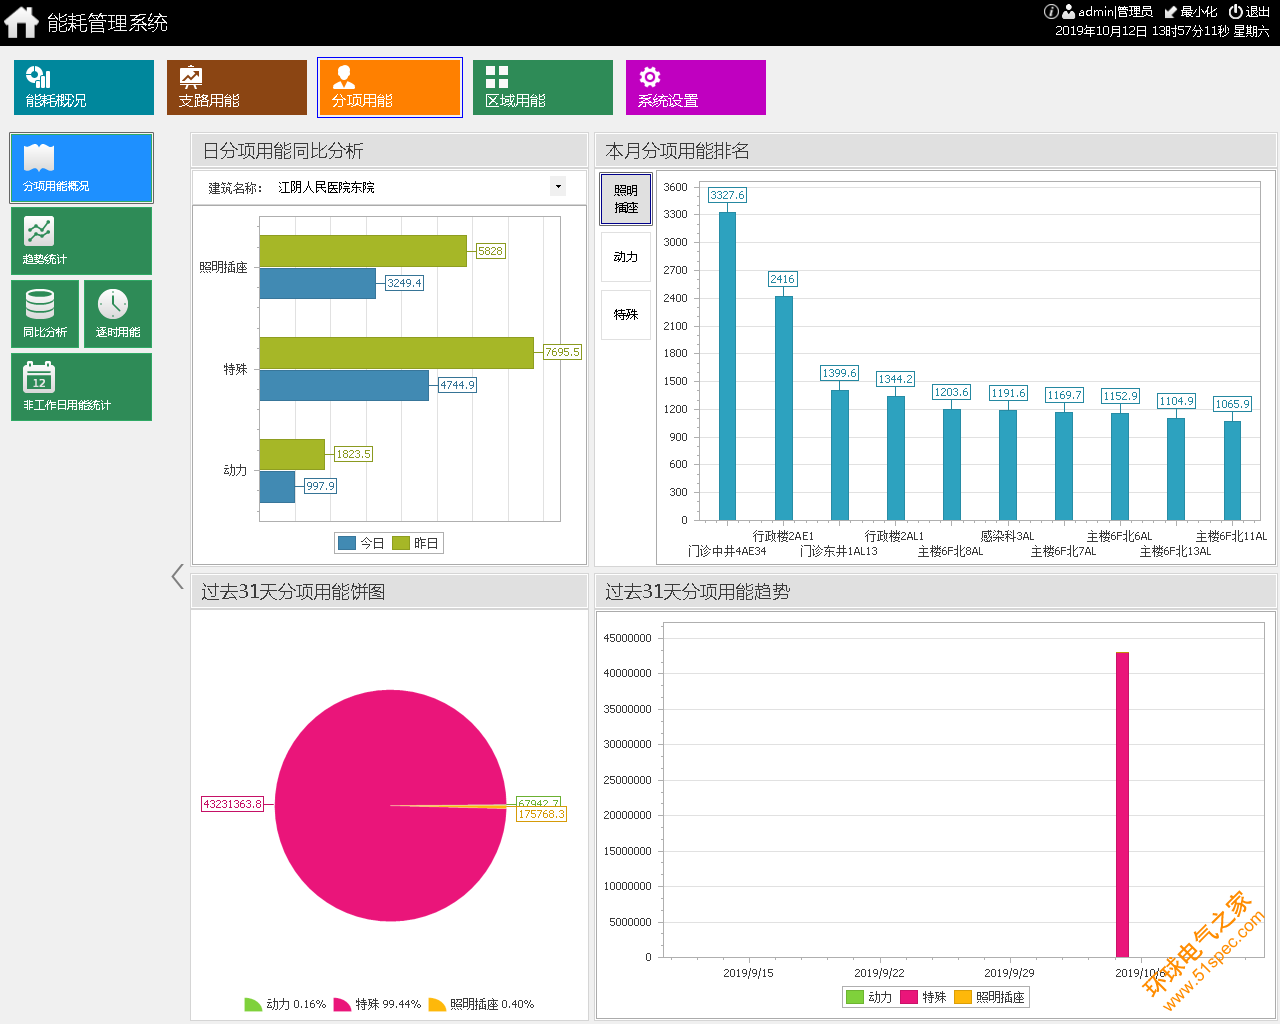Expand the 建筑名称 dropdown arrow
1280x1024 pixels.
click(558, 187)
